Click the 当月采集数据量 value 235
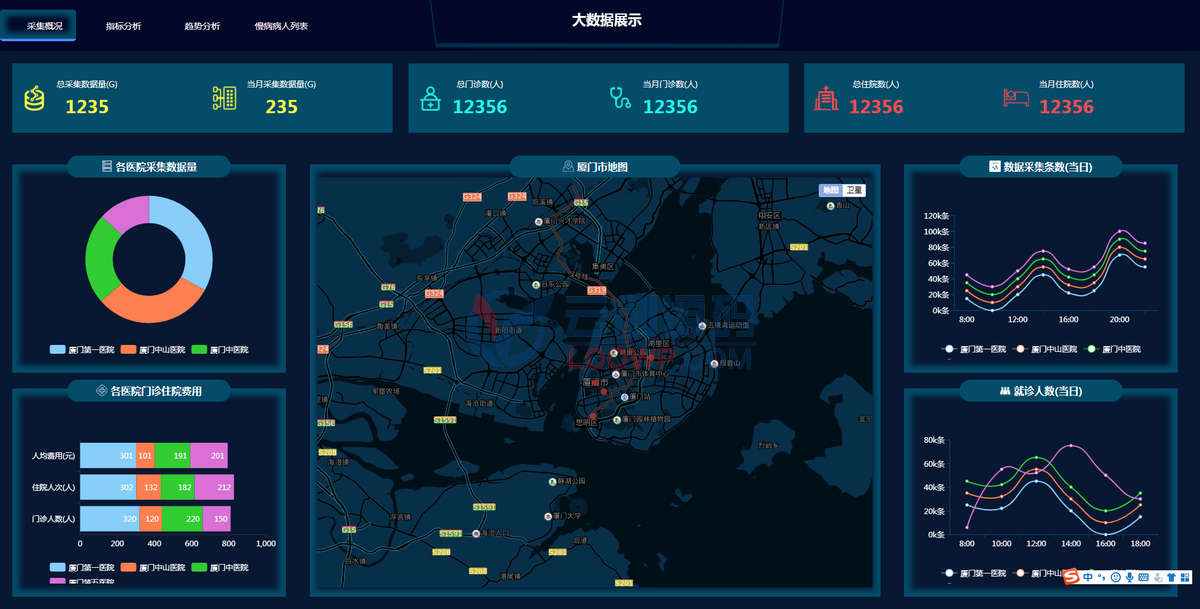 (281, 106)
